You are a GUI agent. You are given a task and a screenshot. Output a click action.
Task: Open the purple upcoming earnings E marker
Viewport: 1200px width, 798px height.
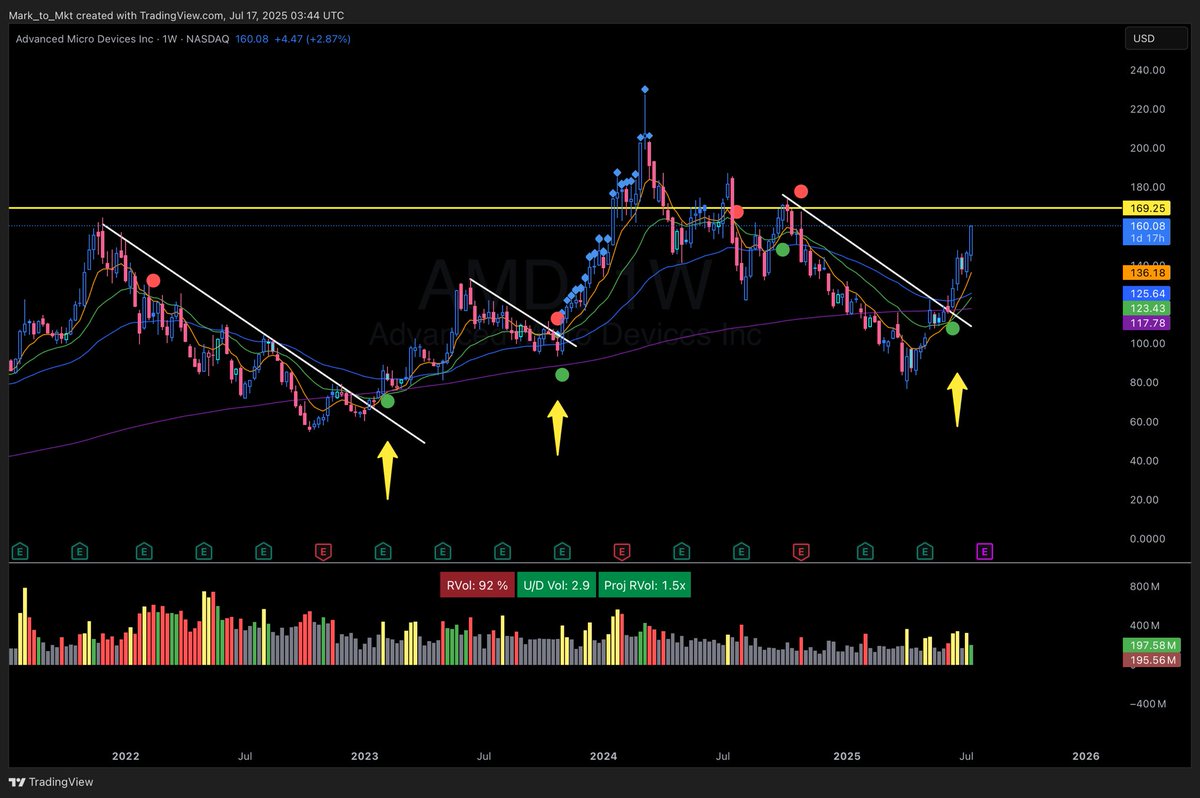tap(984, 550)
